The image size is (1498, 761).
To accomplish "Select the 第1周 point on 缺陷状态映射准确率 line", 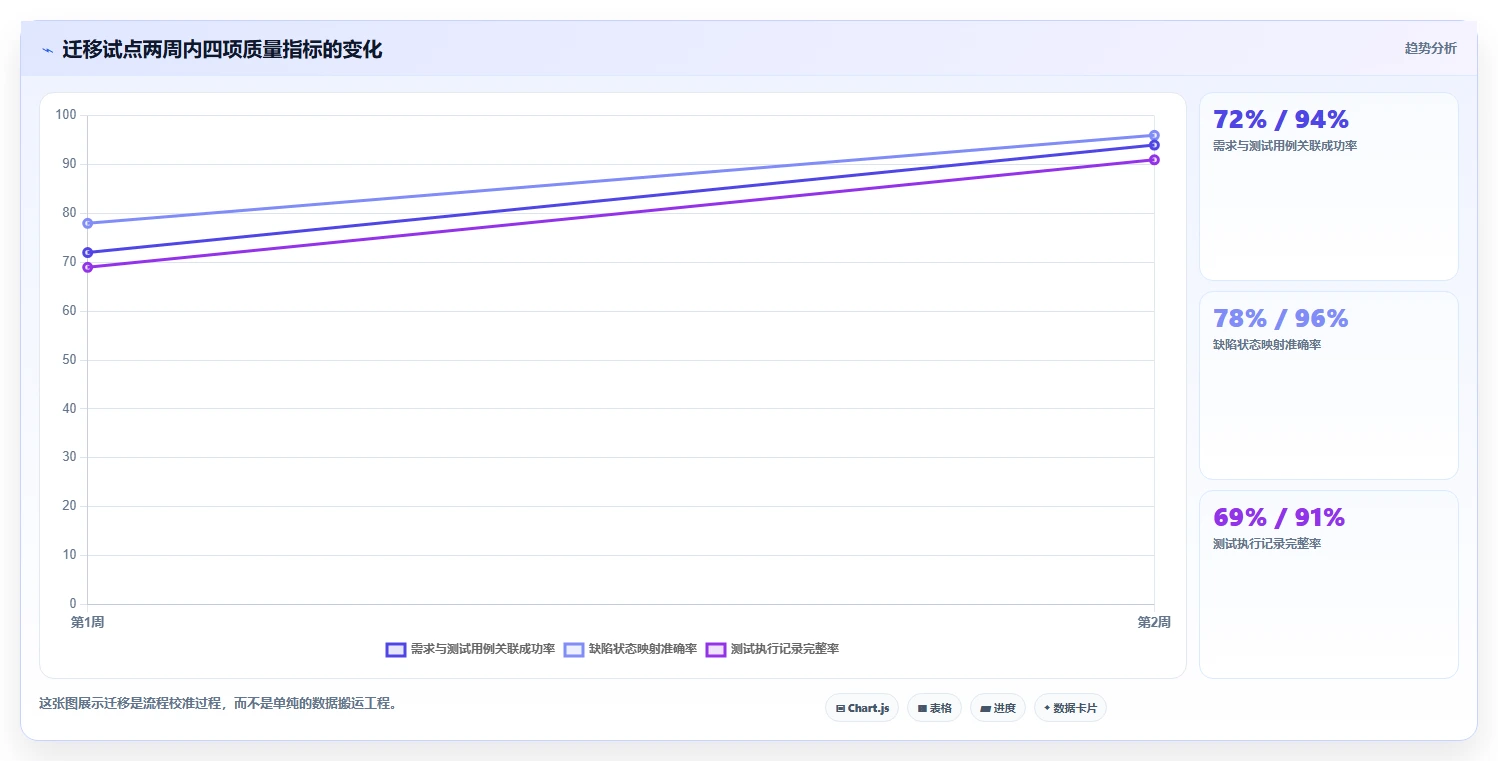I will [88, 223].
